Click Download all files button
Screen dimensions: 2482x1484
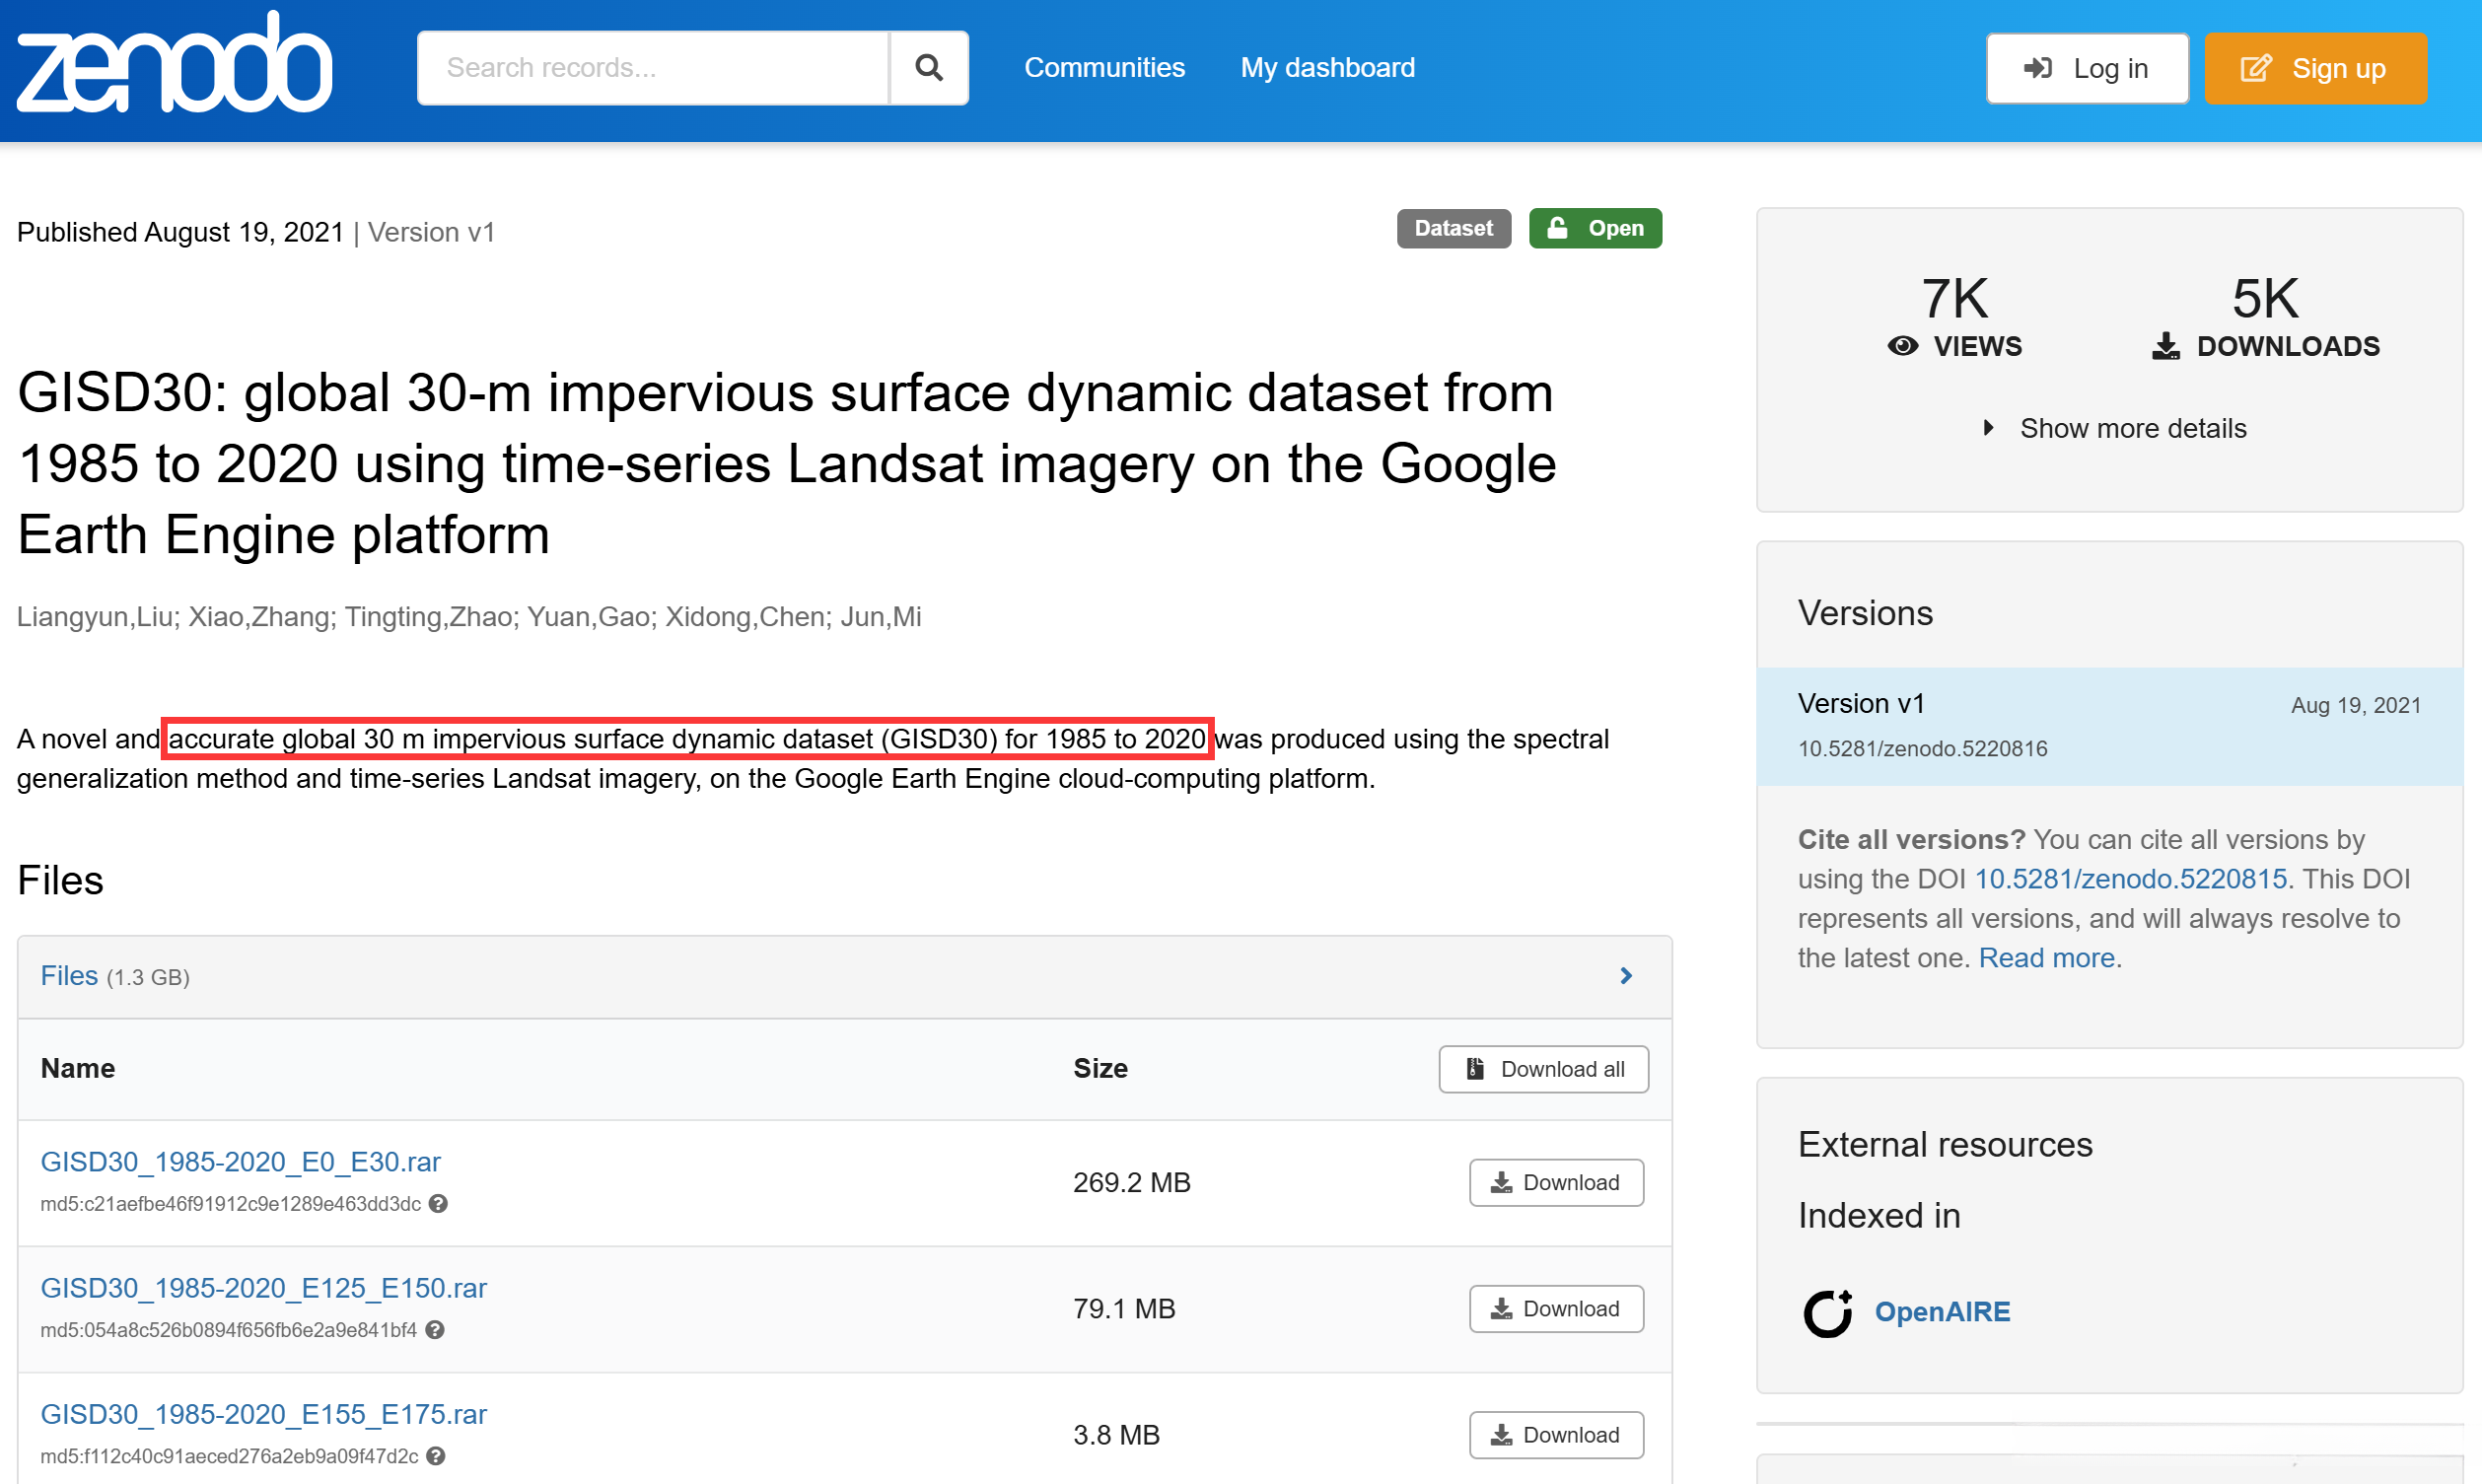(1543, 1069)
